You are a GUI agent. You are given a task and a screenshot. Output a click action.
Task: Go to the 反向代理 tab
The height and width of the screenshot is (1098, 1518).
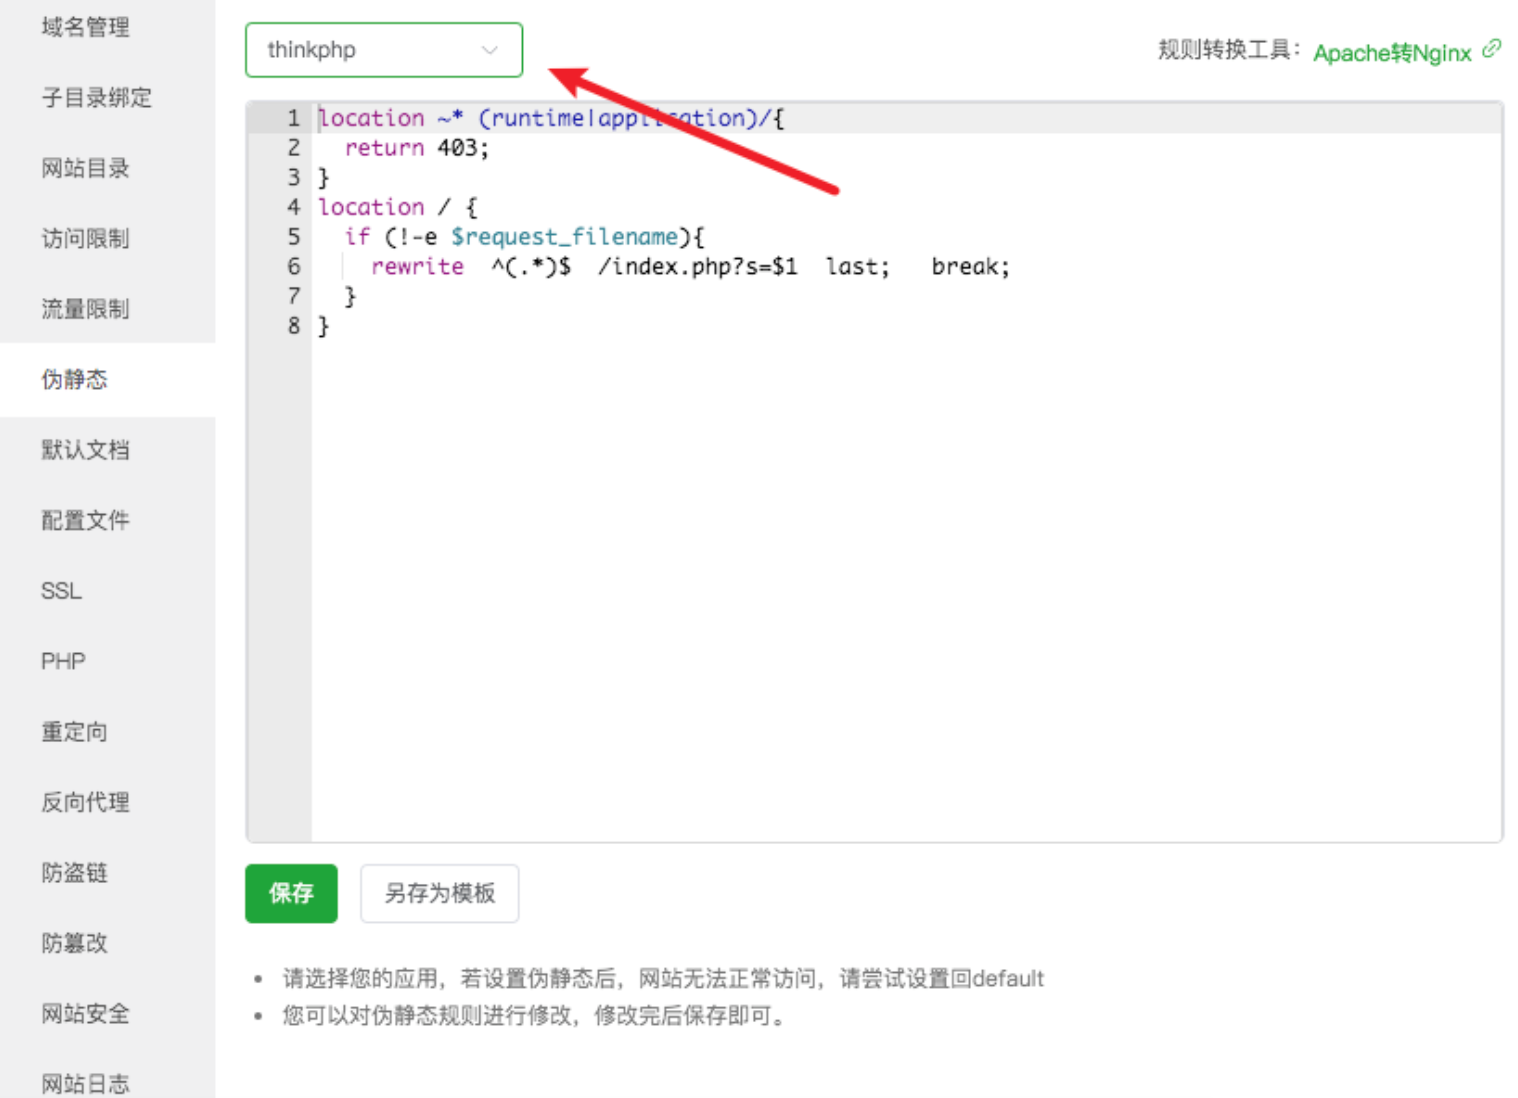pyautogui.click(x=85, y=802)
